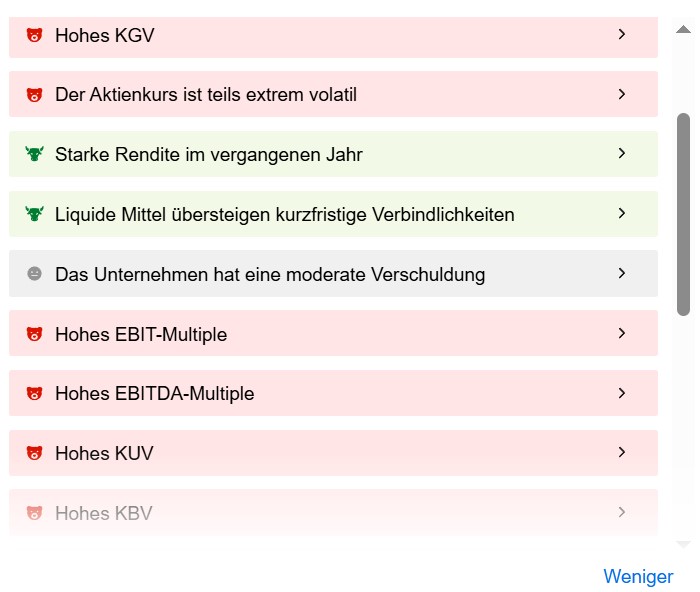Image resolution: width=700 pixels, height=592 pixels.
Task: Click the green bull icon beside Starke Rendite
Action: click(x=34, y=154)
